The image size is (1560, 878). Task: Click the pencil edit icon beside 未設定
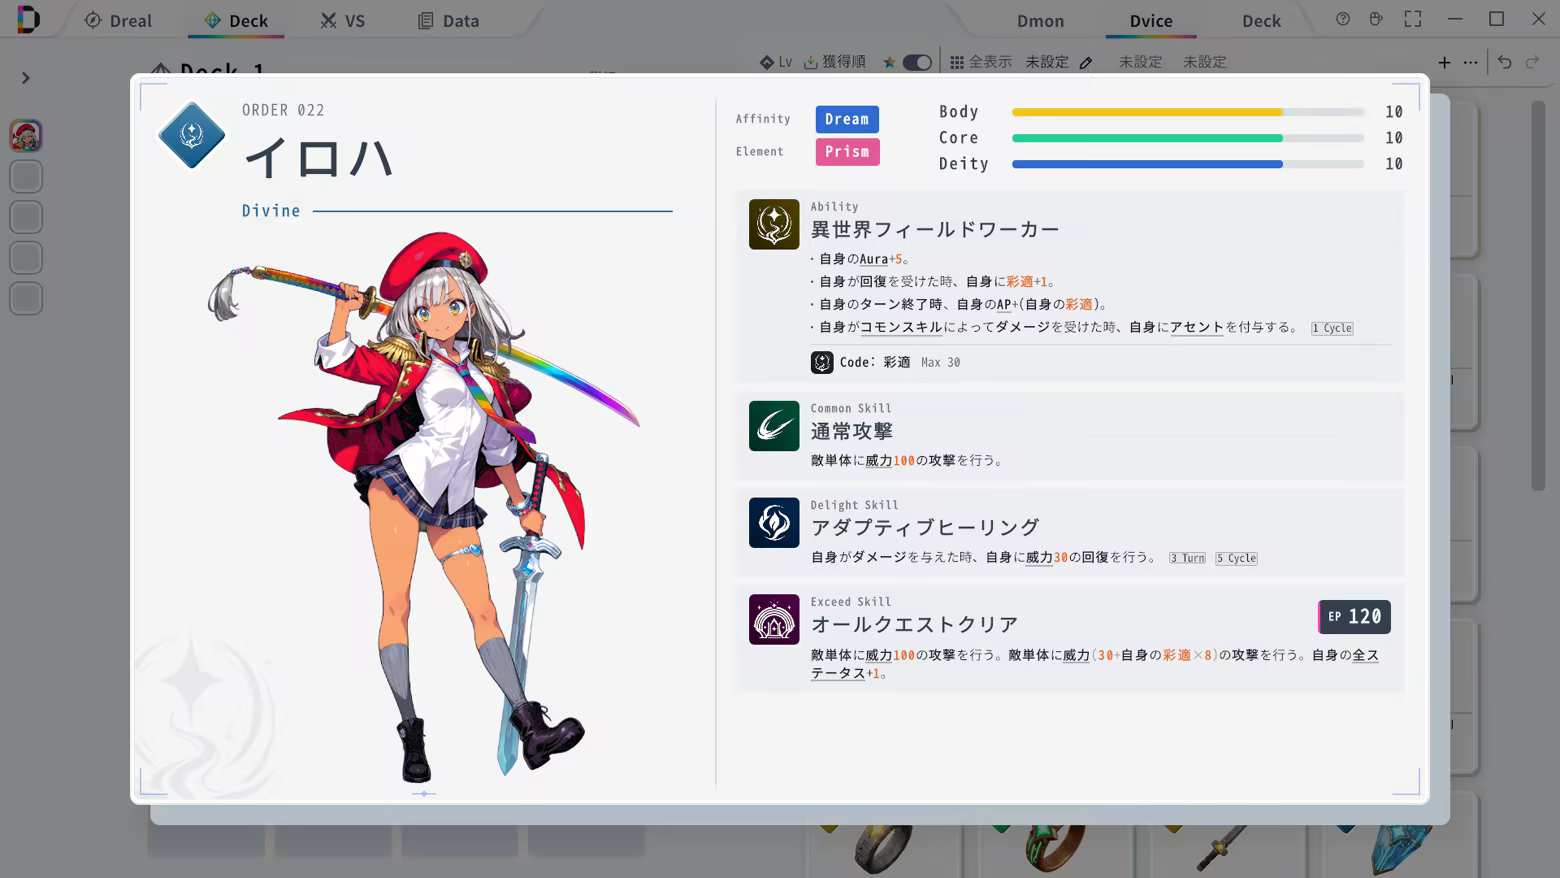click(x=1086, y=62)
